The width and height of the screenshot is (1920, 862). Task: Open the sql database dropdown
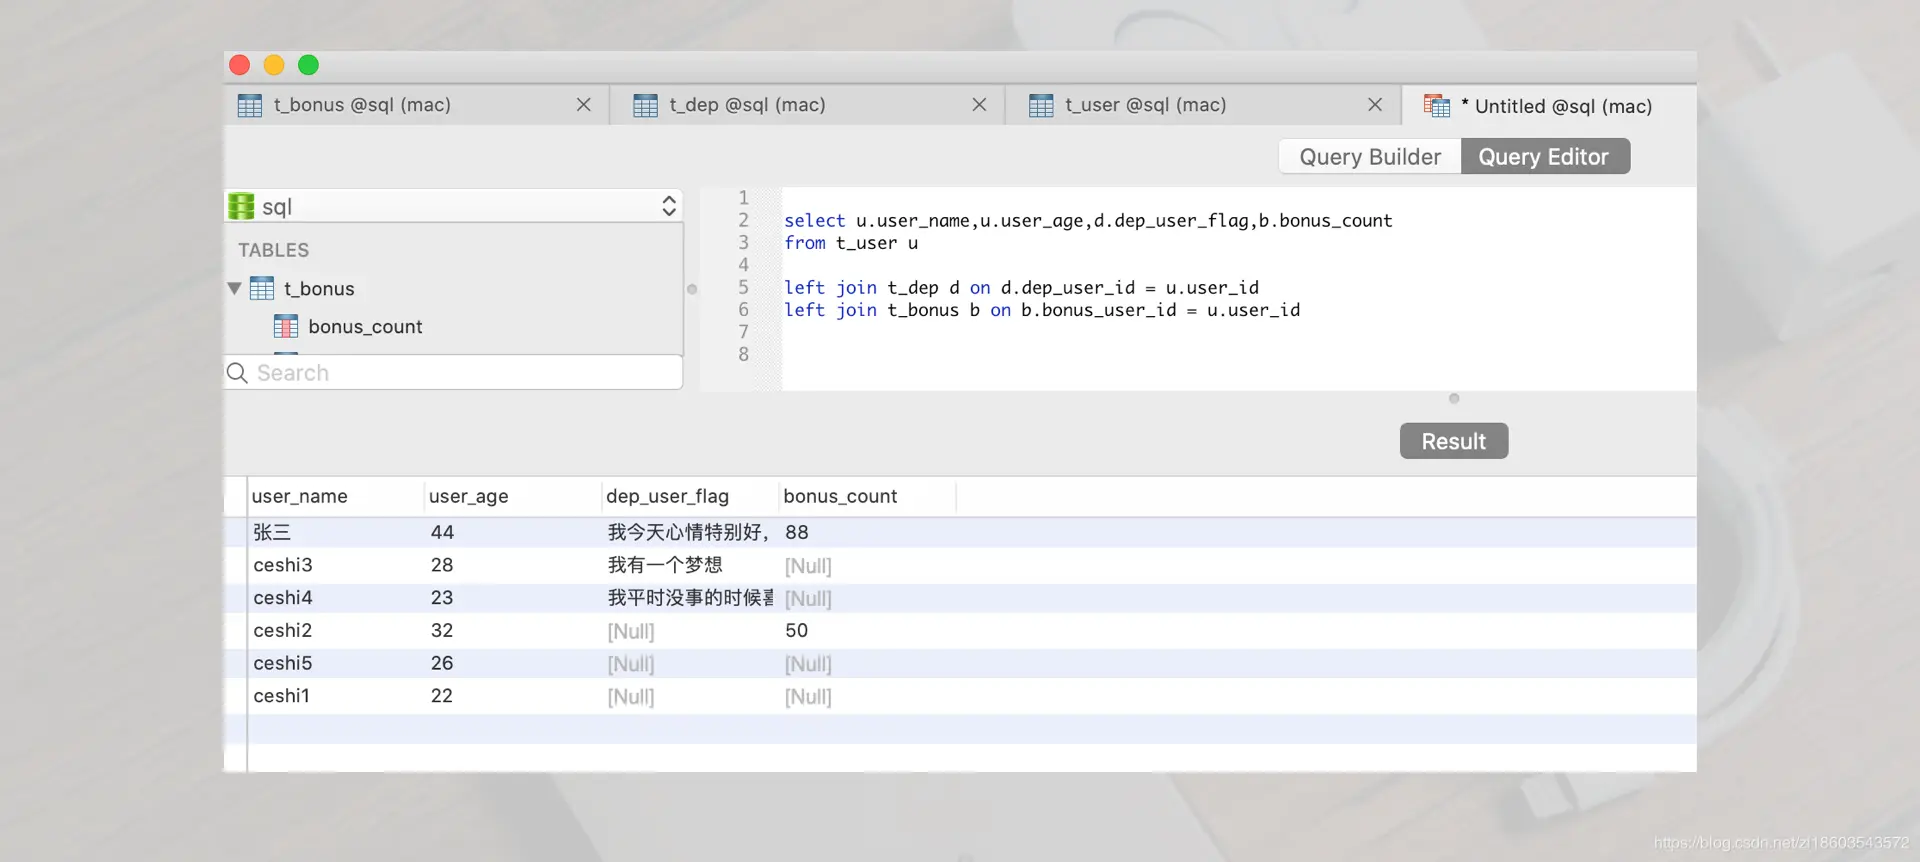point(454,207)
